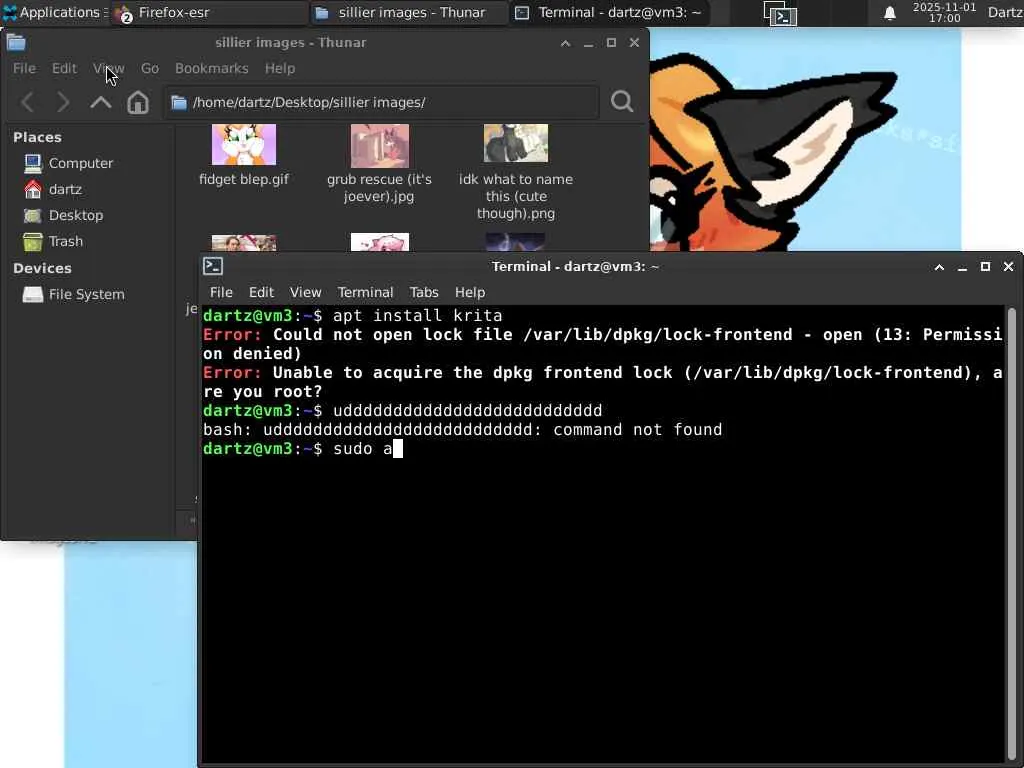Open notifications bell in top panel
1024x768 pixels.
[889, 13]
